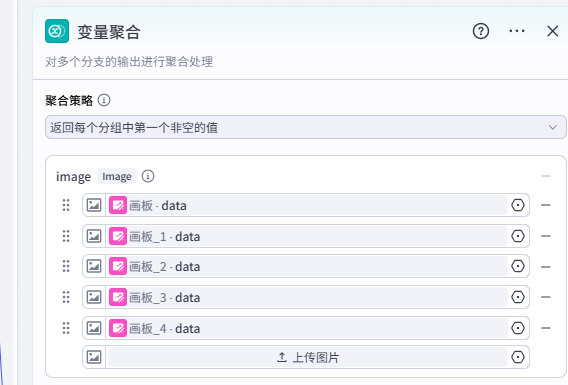Screen dimensions: 568x385
Task: Click the info icon next to Image tag
Action: point(148,176)
